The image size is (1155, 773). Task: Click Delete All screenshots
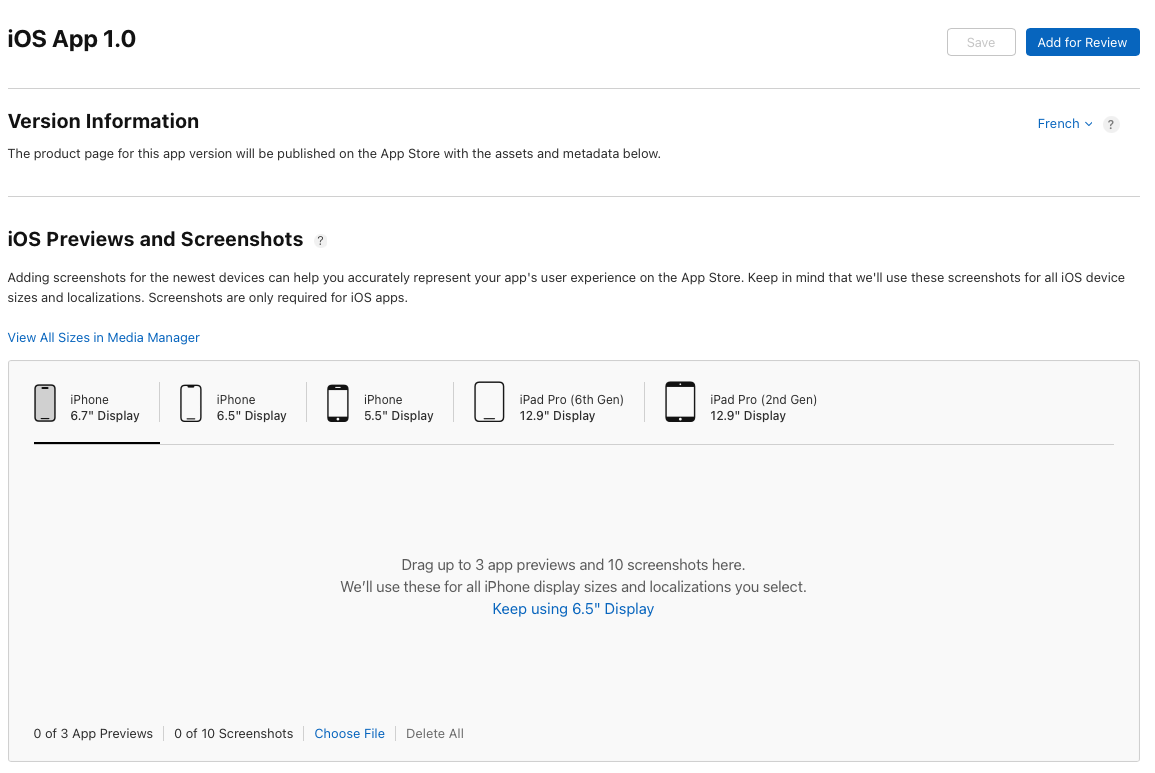[434, 733]
